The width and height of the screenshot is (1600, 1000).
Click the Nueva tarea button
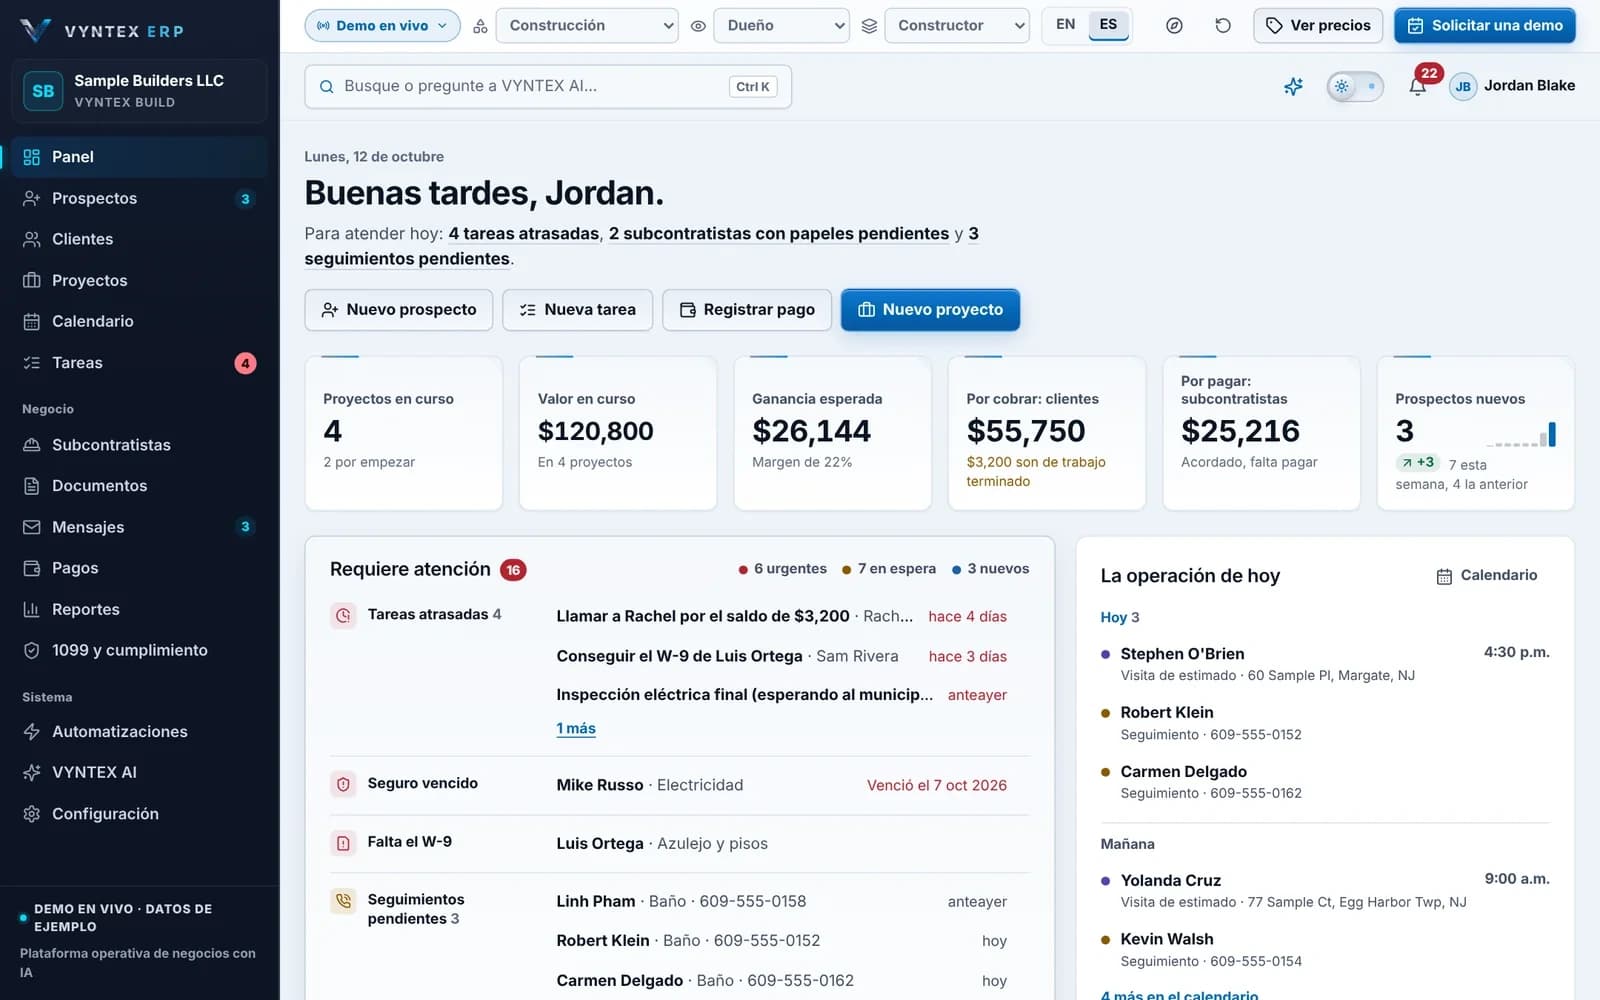[x=577, y=310]
